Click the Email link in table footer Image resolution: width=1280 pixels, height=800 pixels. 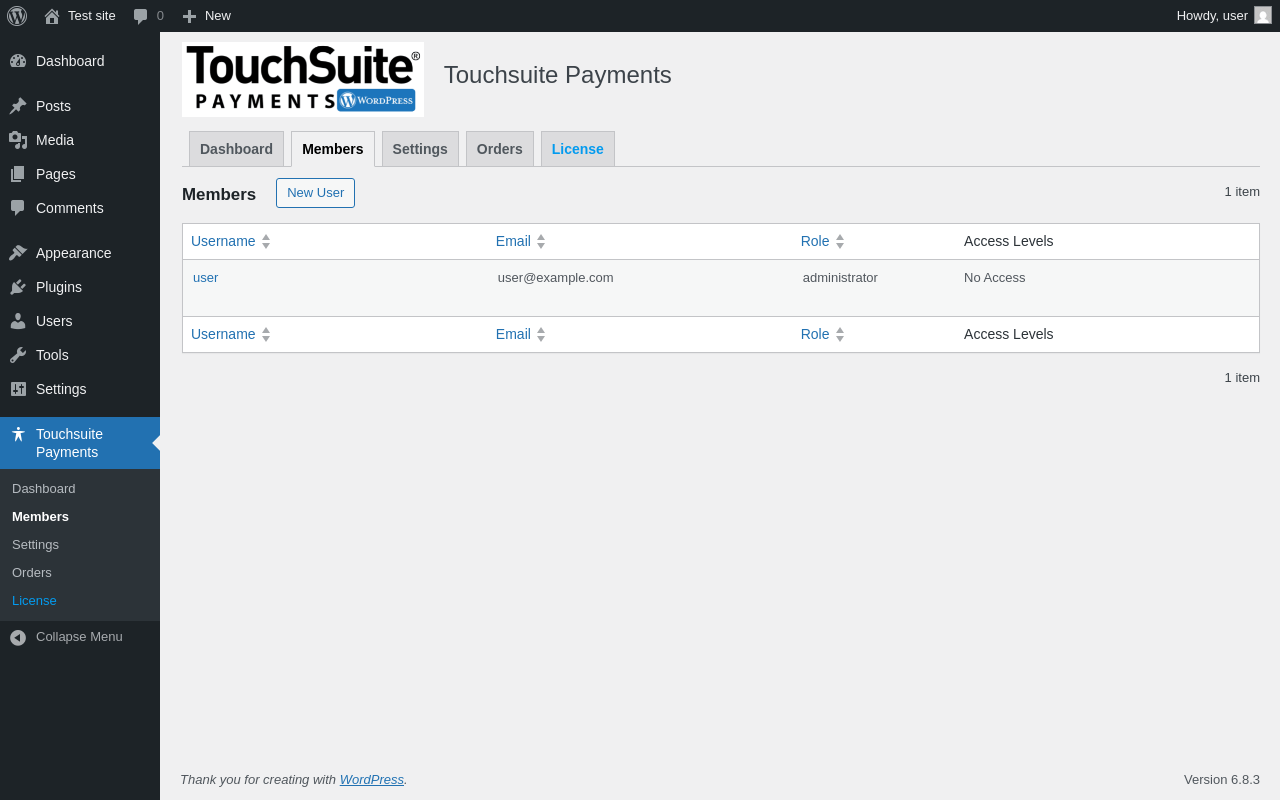coord(513,334)
